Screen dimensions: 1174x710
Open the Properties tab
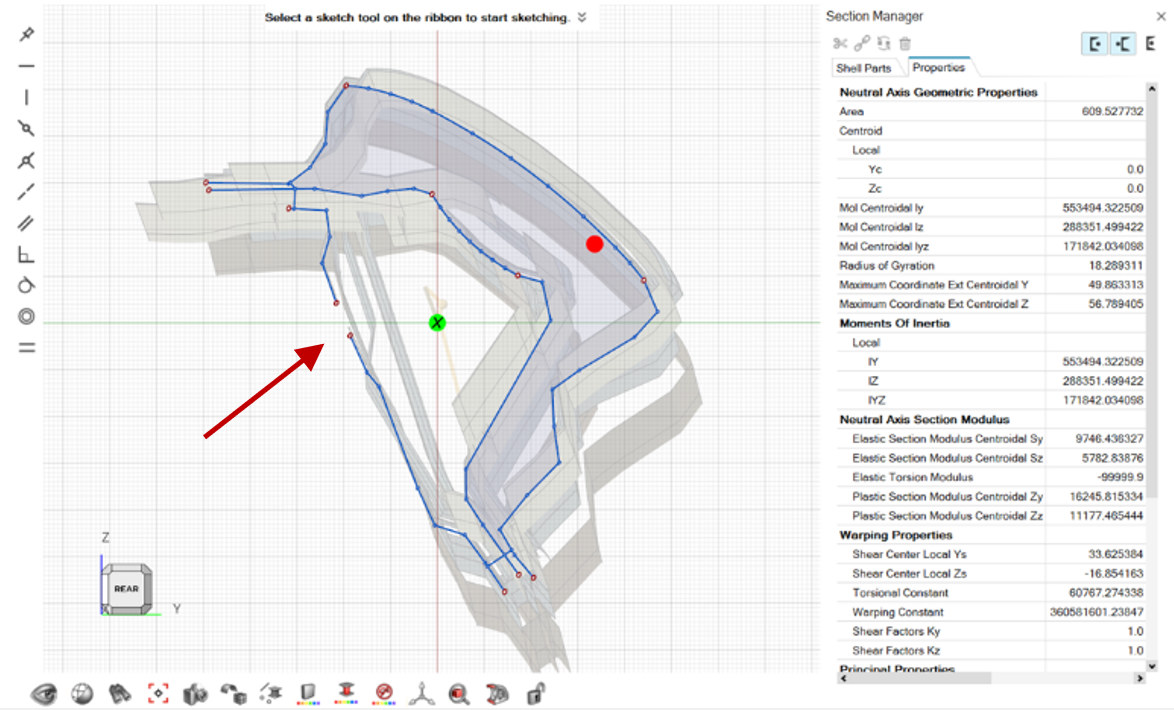(938, 68)
